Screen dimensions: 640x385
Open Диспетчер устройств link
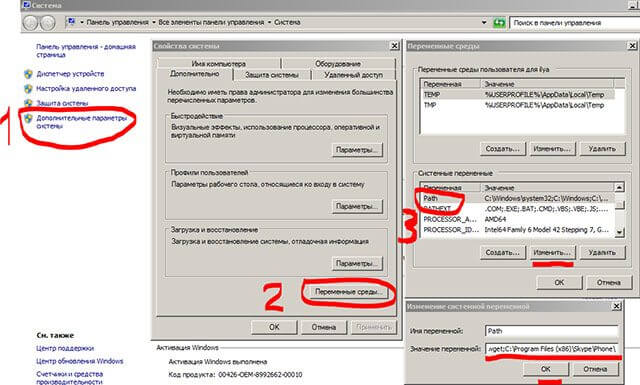pos(70,74)
